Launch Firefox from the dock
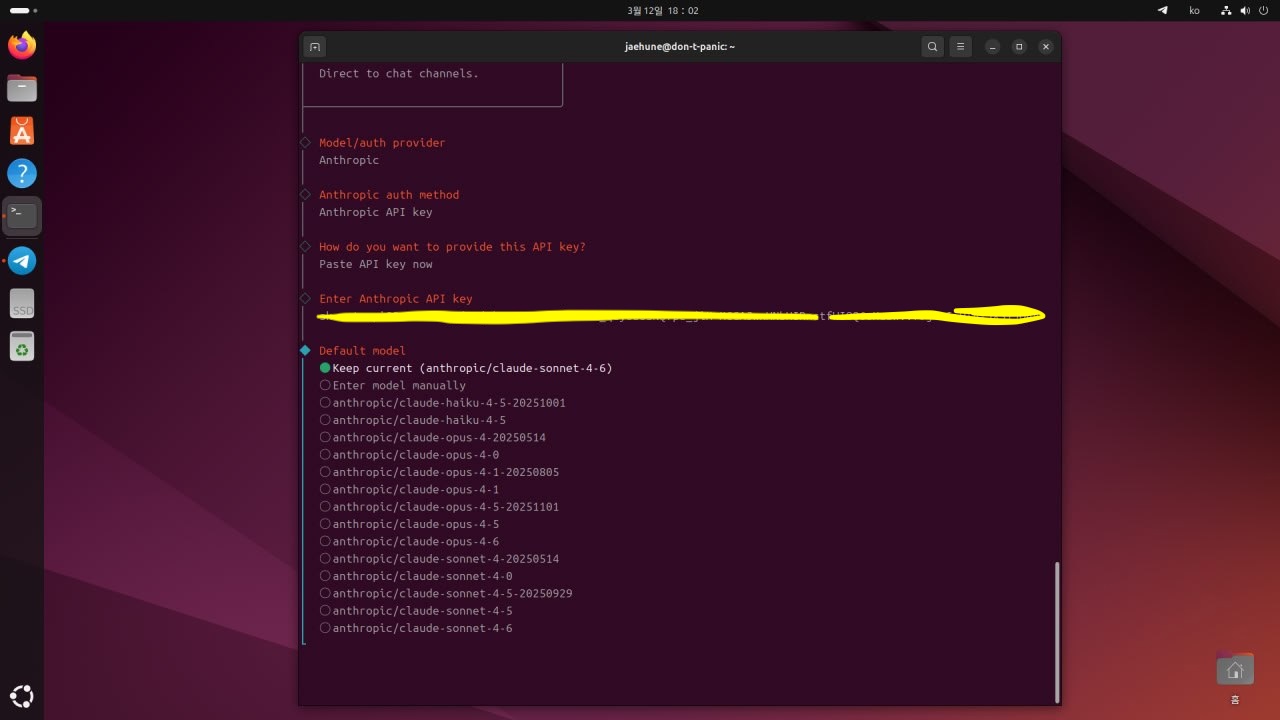1280x720 pixels. pyautogui.click(x=22, y=45)
